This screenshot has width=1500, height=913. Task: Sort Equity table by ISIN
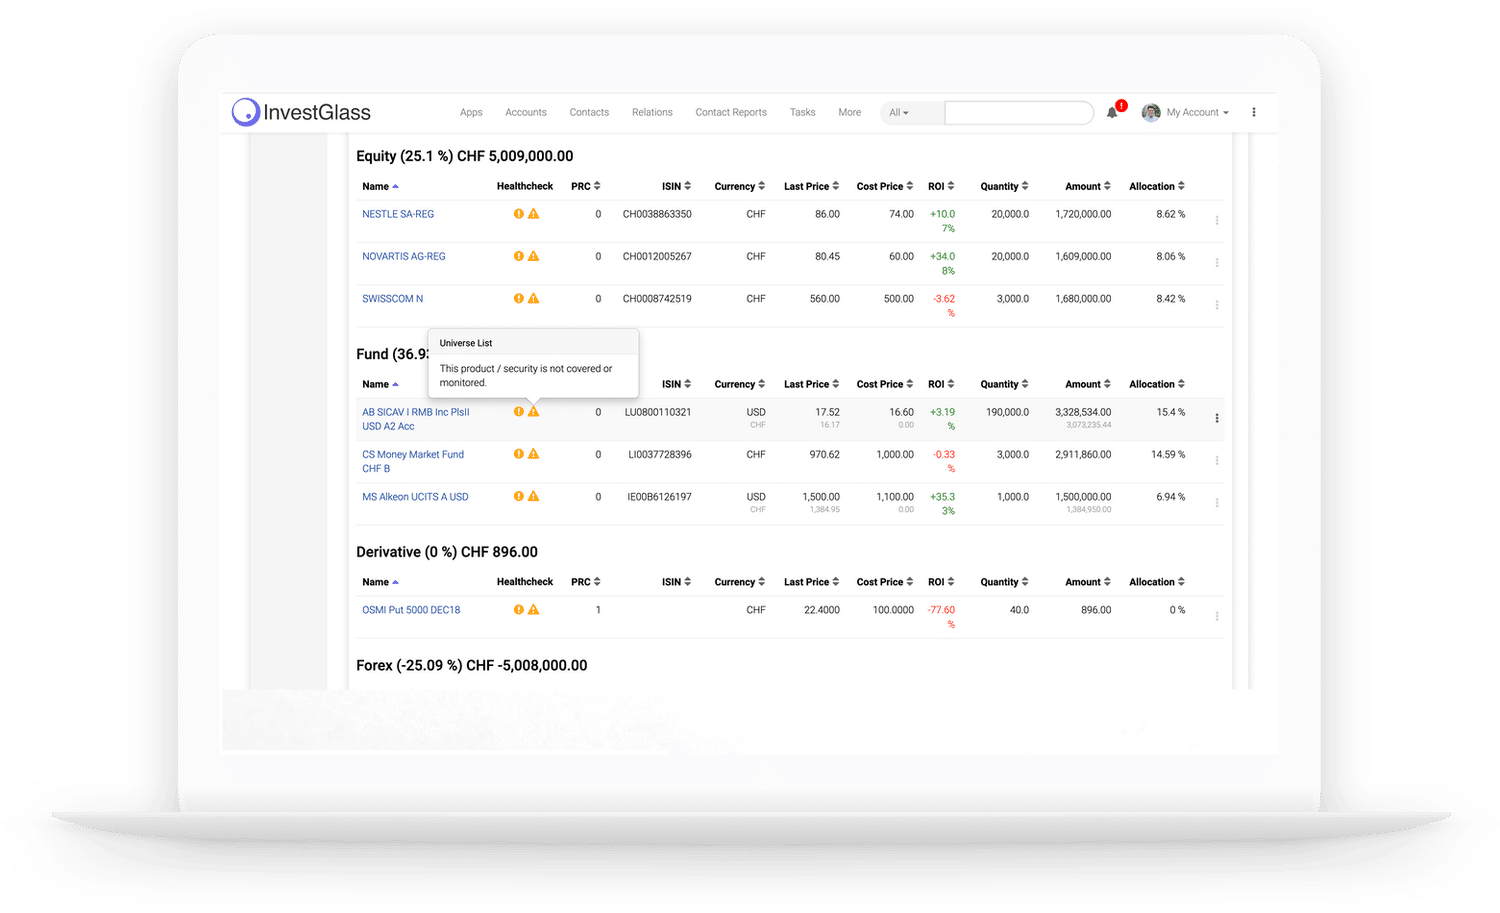(676, 187)
